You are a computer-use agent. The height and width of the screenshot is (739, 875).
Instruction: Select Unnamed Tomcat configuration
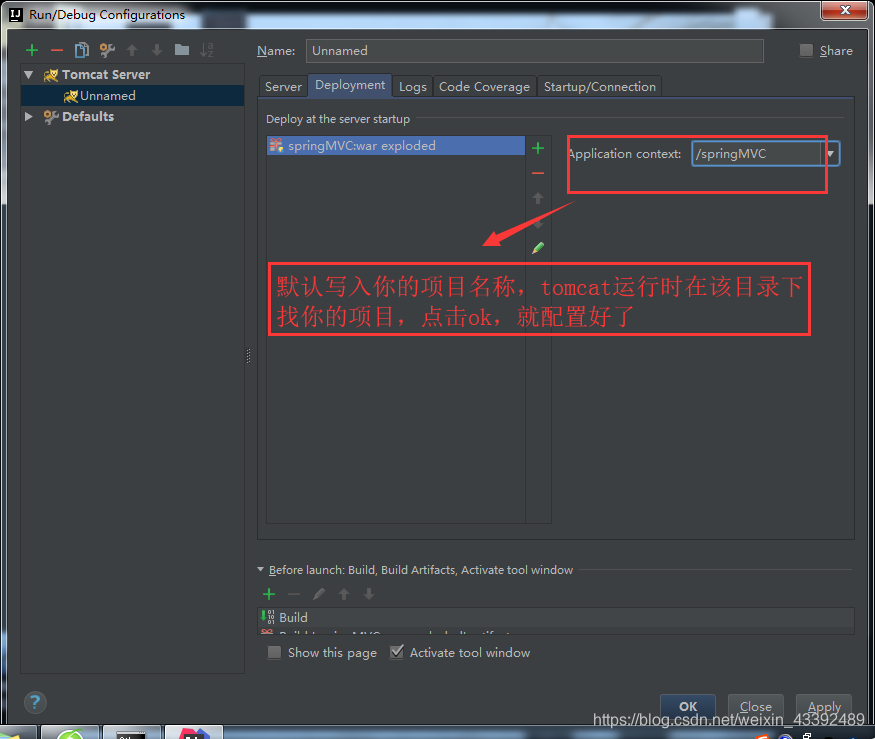pos(132,95)
